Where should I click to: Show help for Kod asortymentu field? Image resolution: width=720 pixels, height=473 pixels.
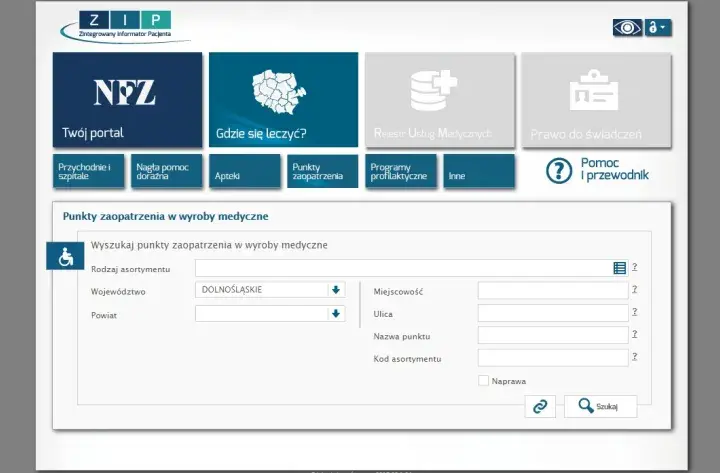point(635,356)
